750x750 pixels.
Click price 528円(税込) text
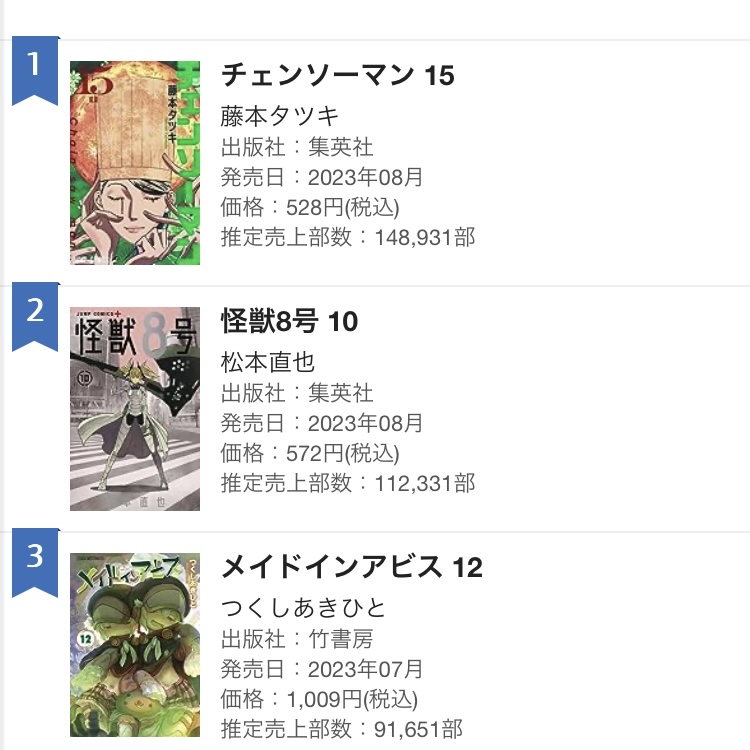coord(342,208)
